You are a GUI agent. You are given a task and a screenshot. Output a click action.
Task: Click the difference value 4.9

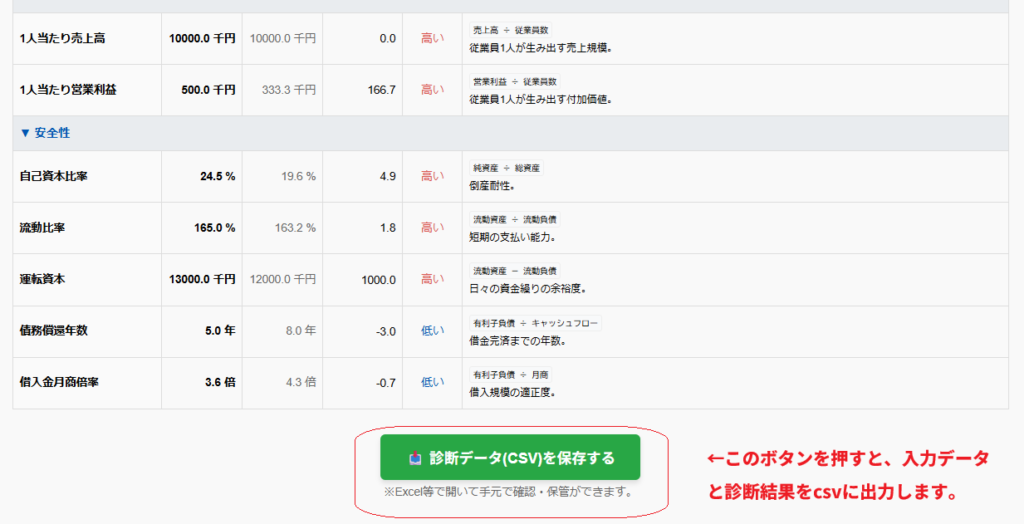pyautogui.click(x=388, y=176)
